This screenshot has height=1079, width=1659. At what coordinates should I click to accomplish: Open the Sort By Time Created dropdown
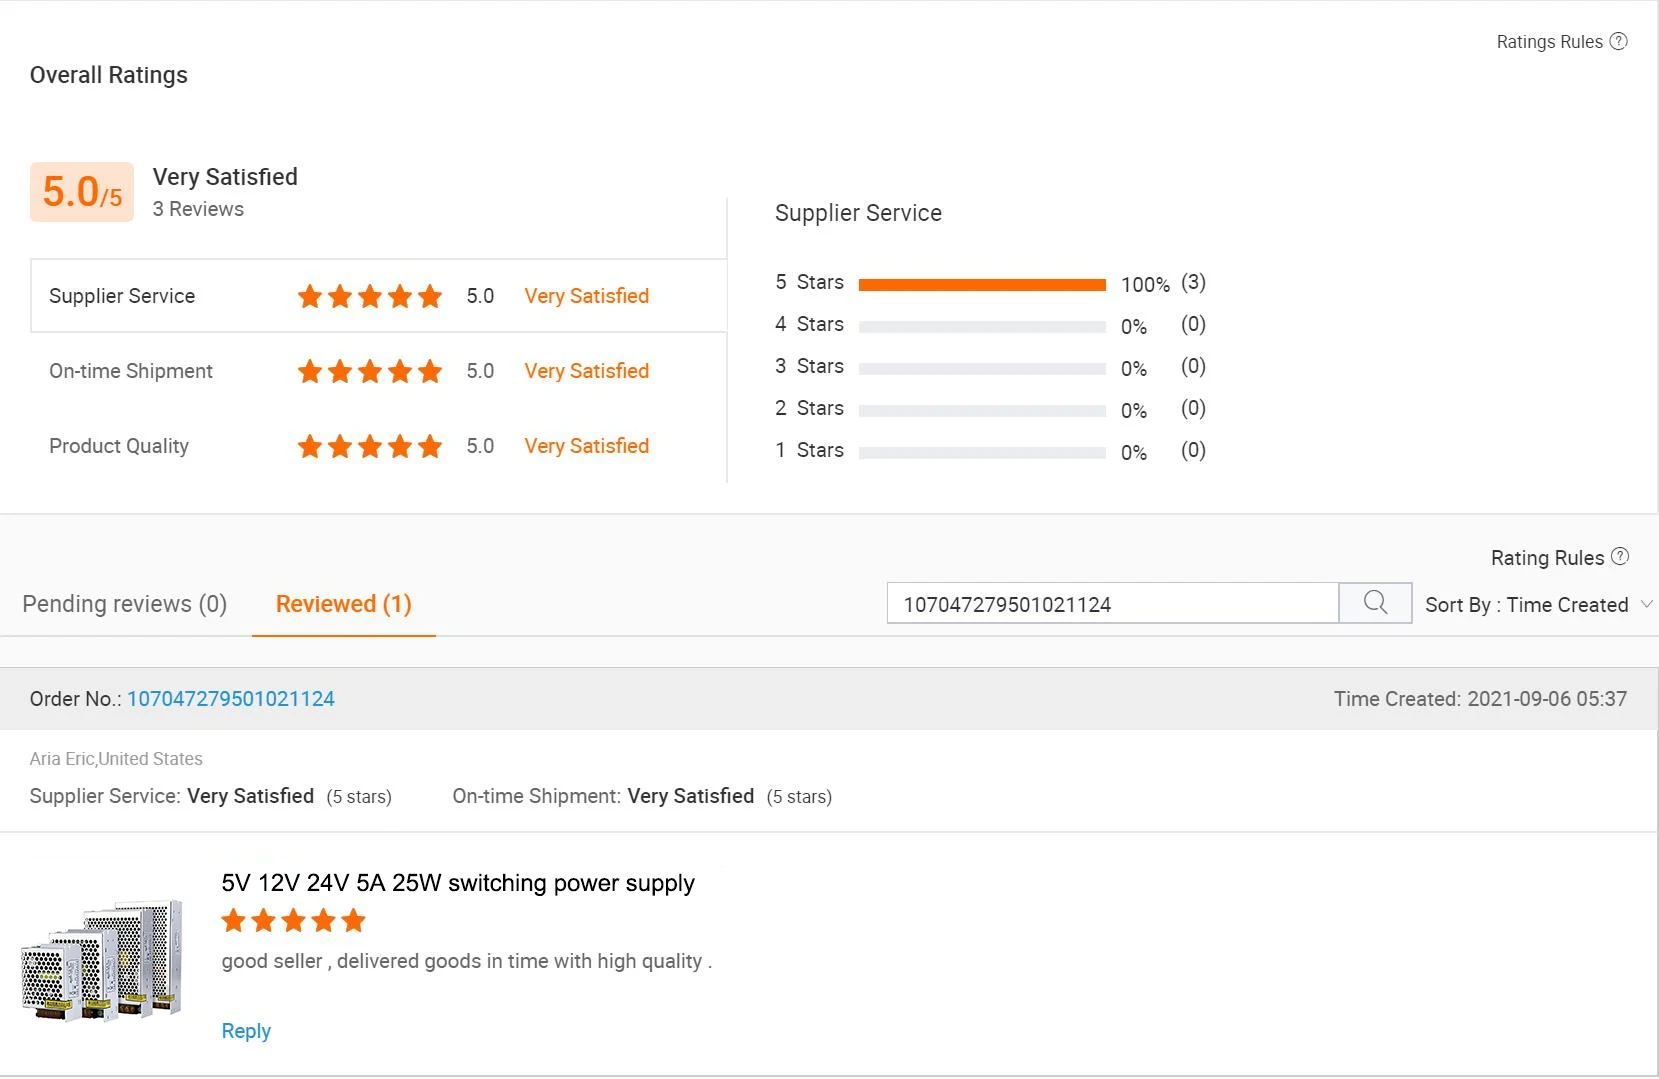1526,605
